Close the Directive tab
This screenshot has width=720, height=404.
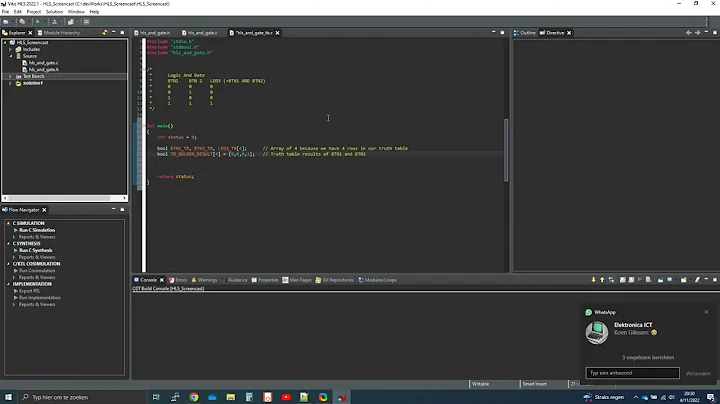569,33
